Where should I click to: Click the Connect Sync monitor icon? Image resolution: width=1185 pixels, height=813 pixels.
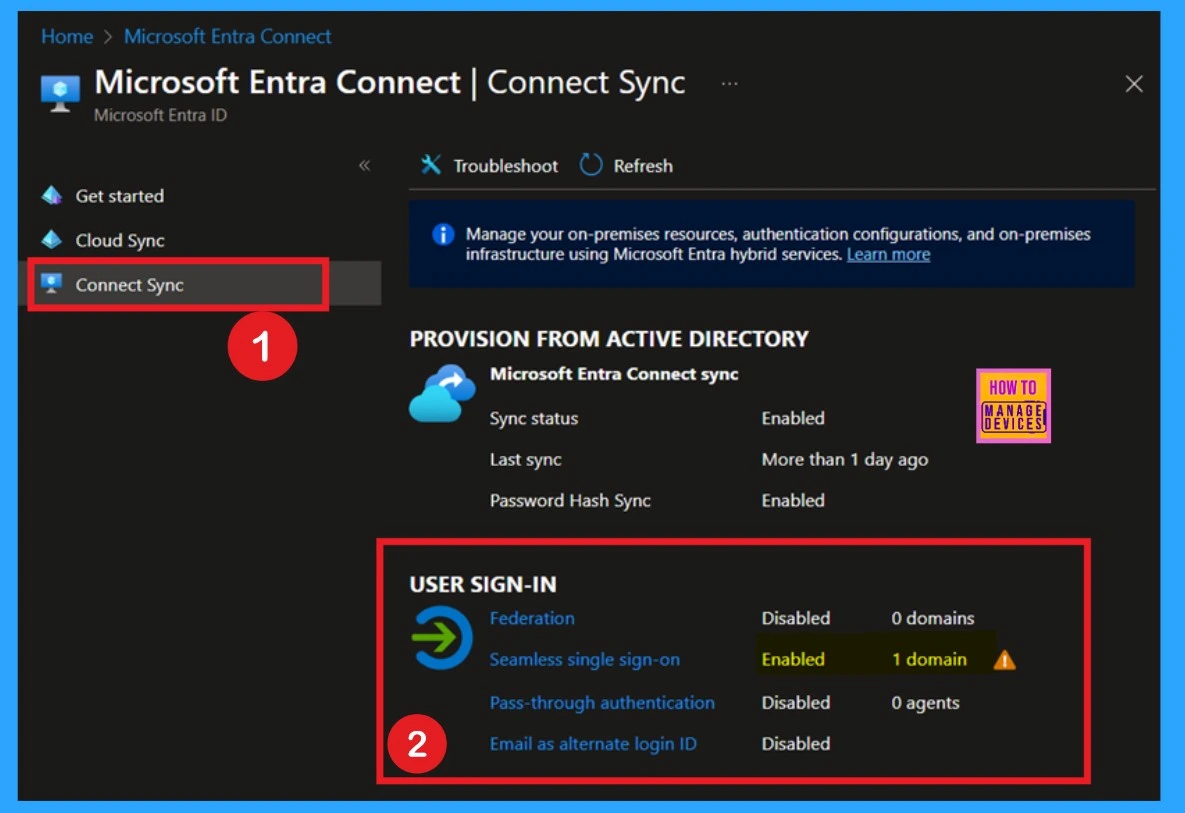coord(52,285)
